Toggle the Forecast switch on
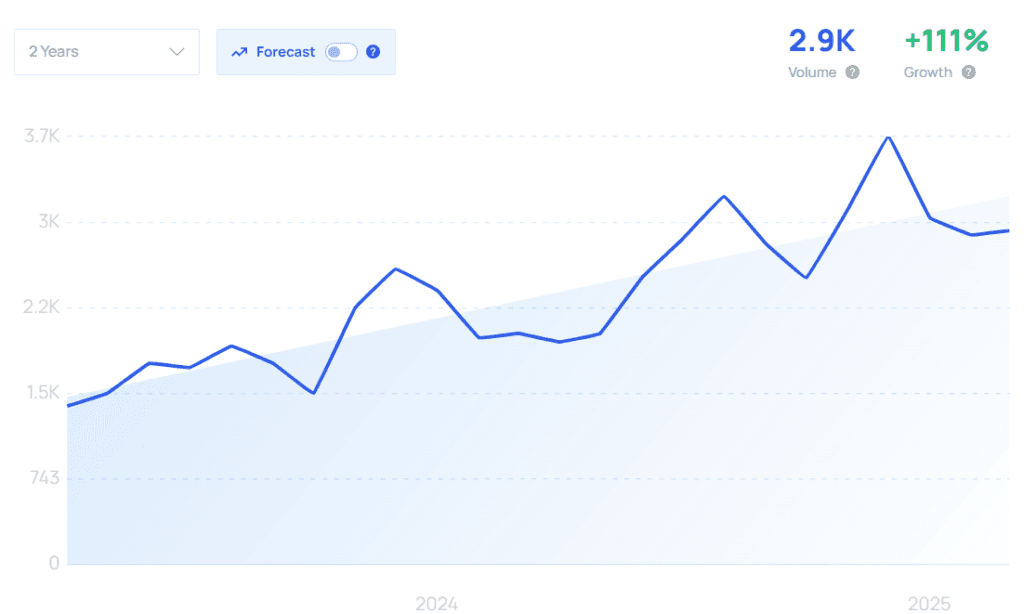The width and height of the screenshot is (1024, 614). (341, 52)
